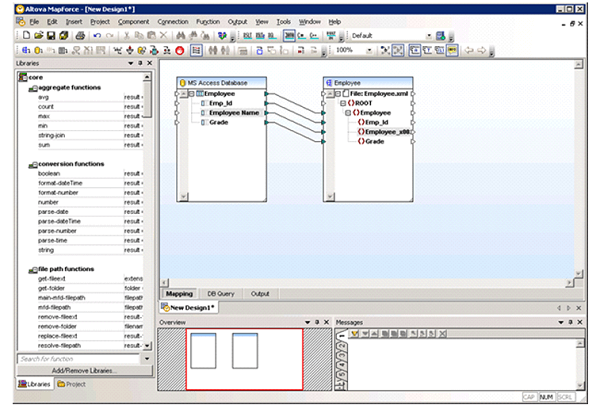The width and height of the screenshot is (600, 405).
Task: Toggle the highlighted list icon before binoculars
Action: (196, 50)
